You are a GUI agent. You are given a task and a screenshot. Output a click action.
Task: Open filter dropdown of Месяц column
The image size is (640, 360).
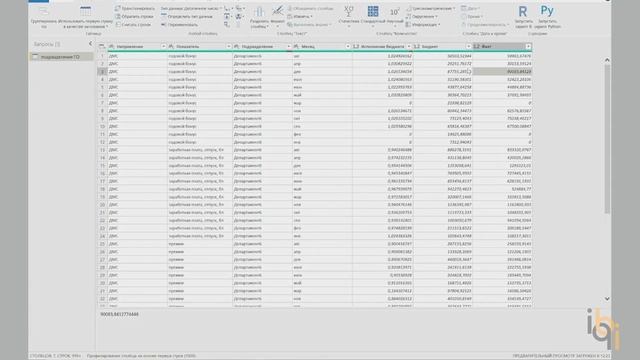pos(348,47)
